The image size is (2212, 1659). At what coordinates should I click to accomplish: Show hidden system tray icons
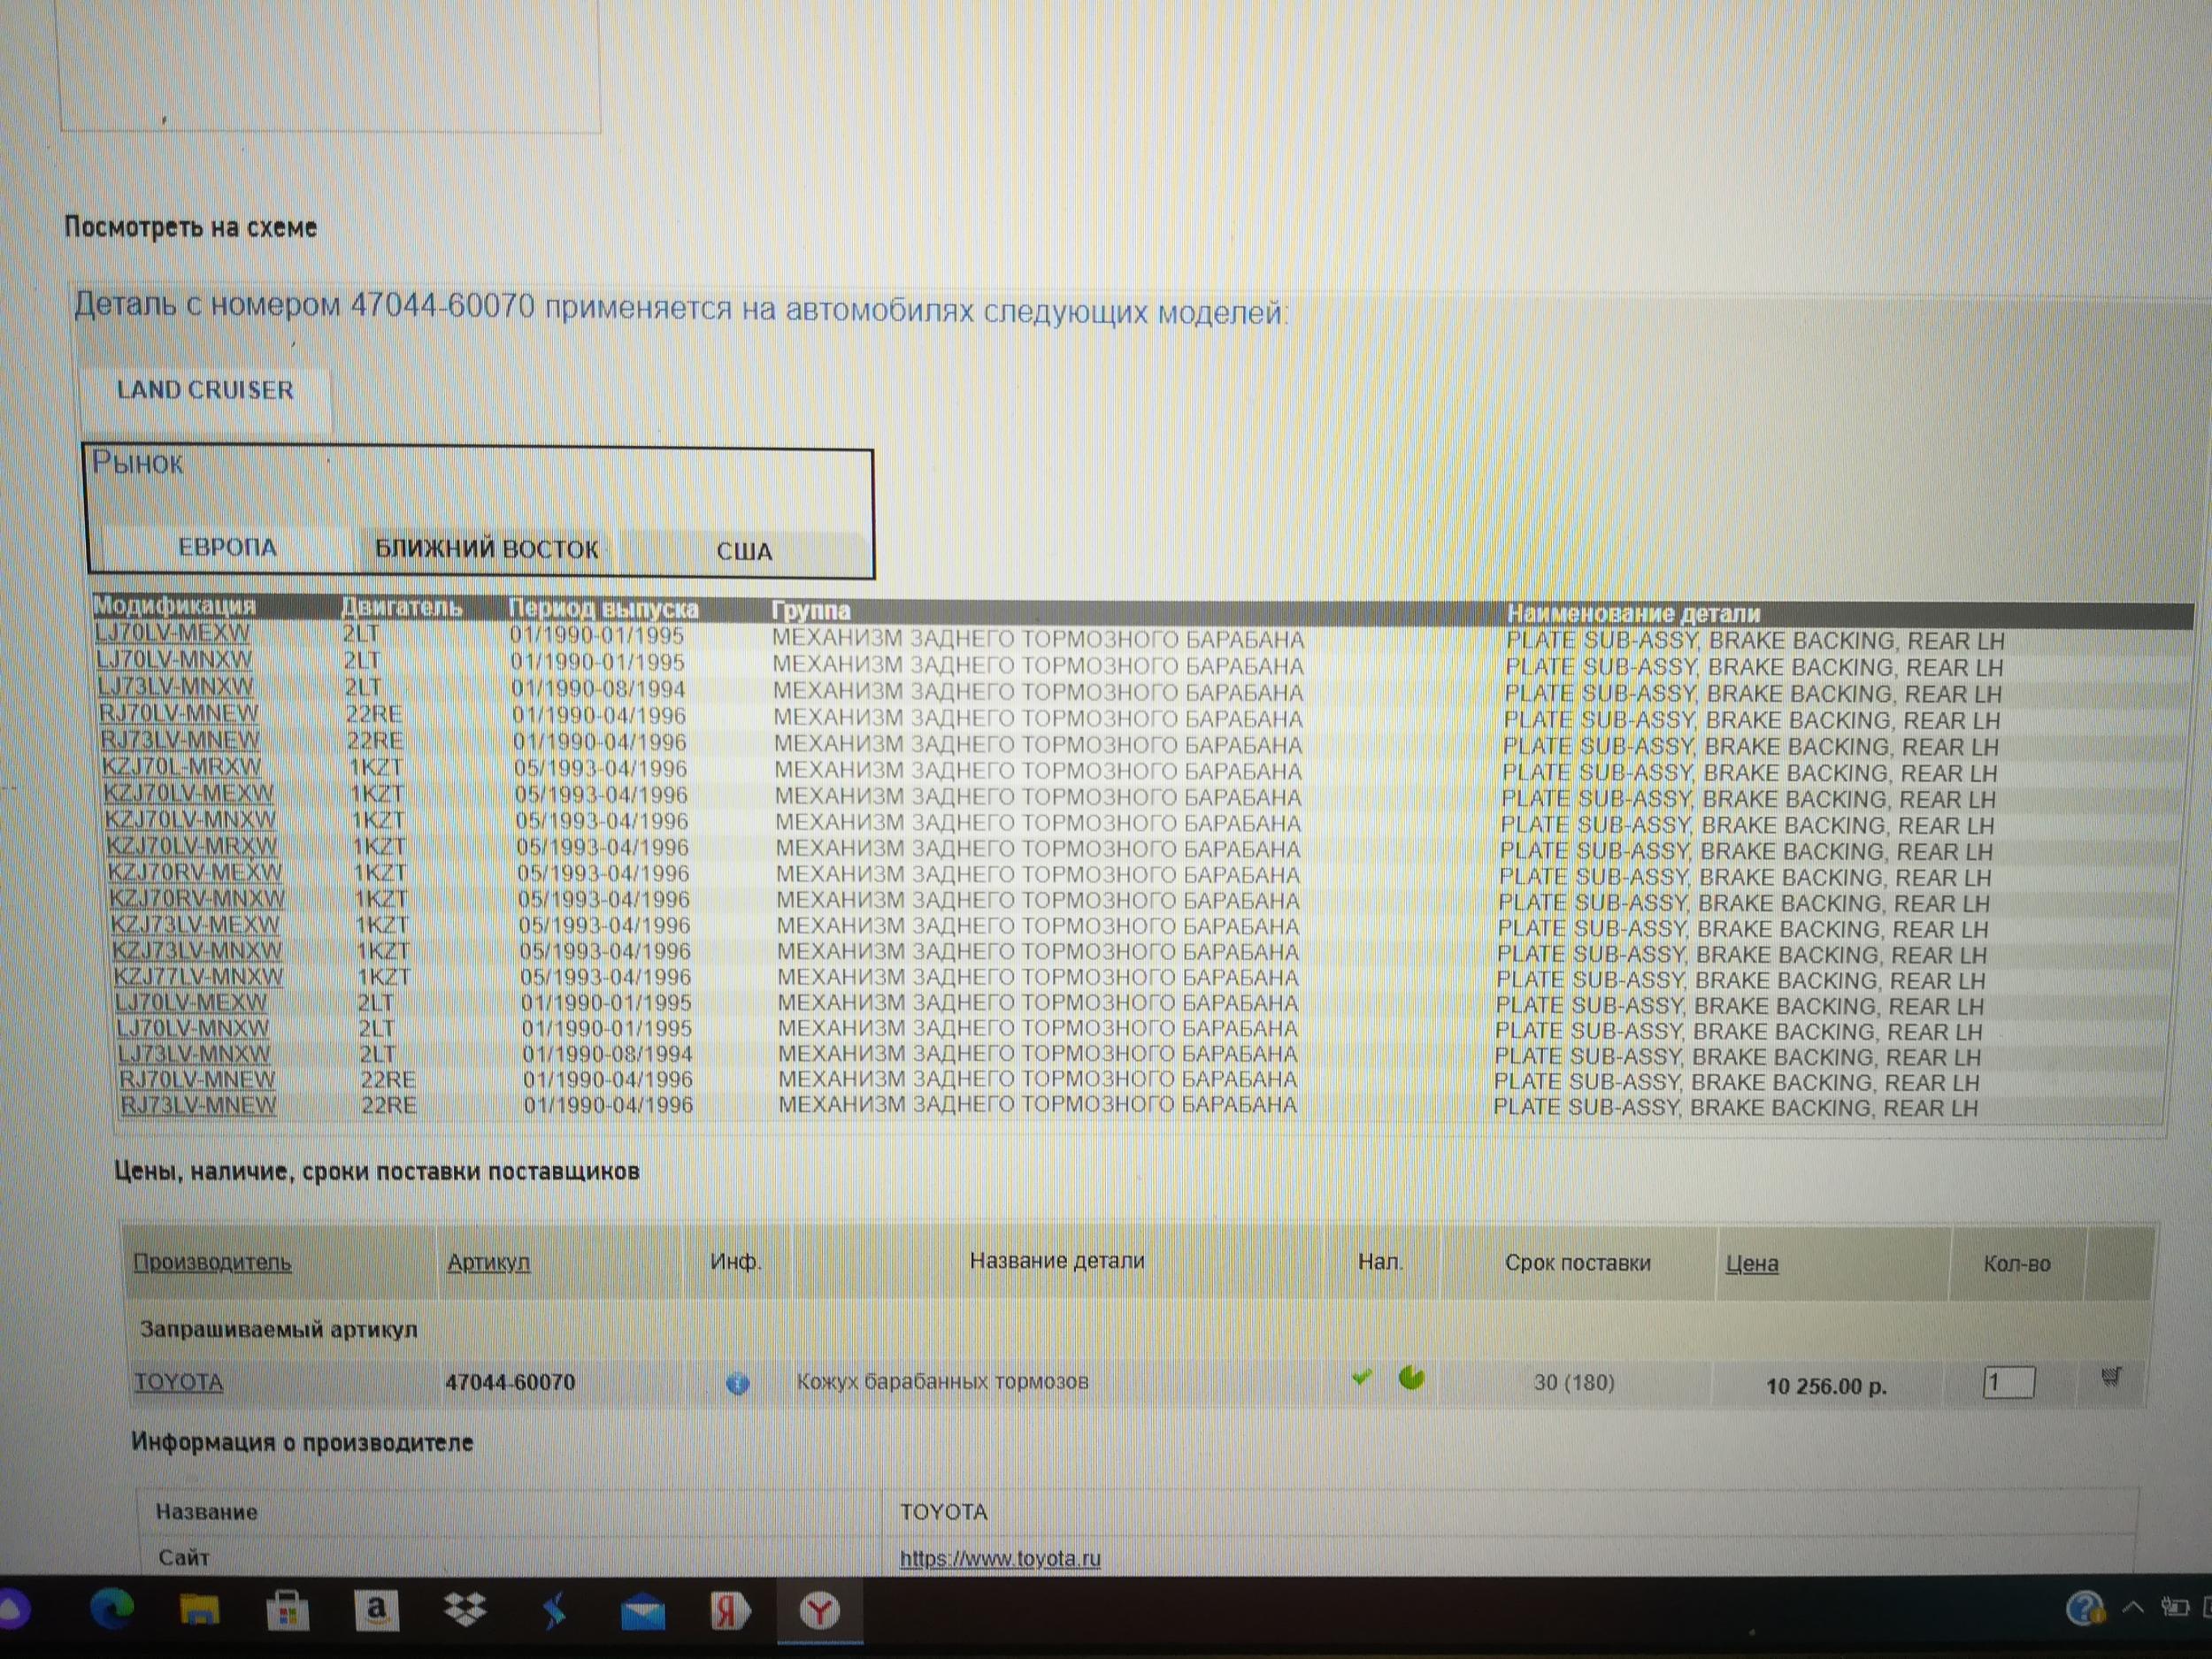2132,1608
